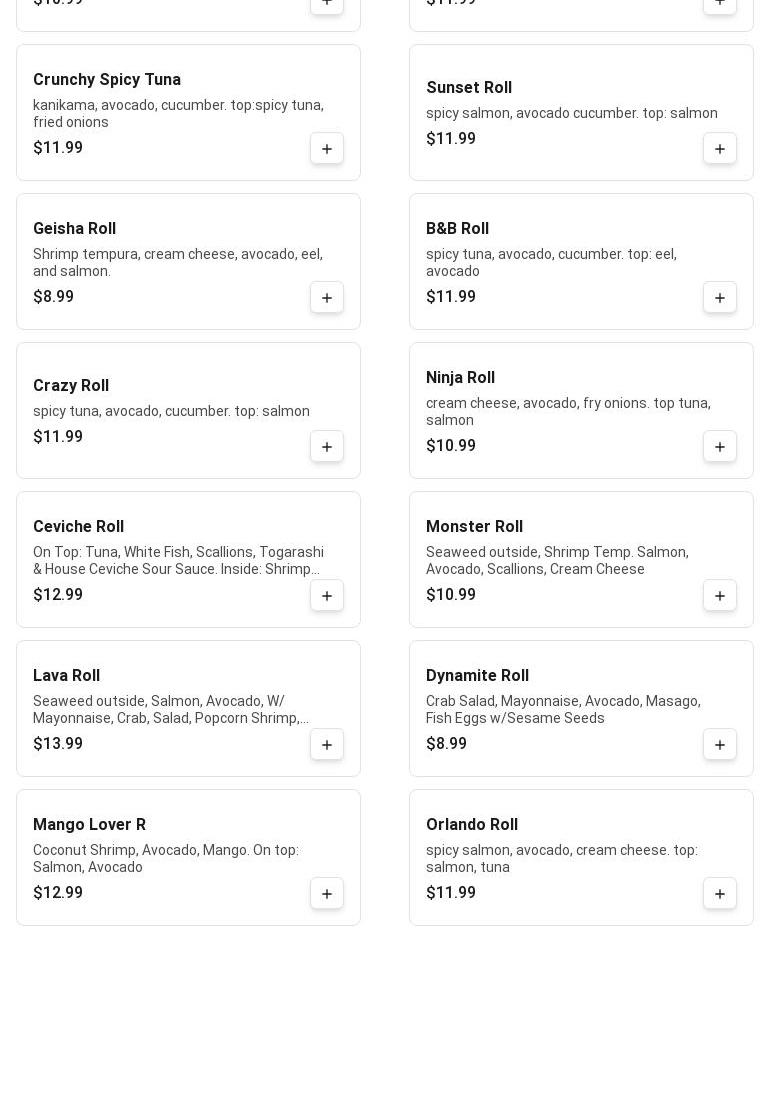Click the Ceviche Roll description text
This screenshot has width=770, height=1095.
178,561
